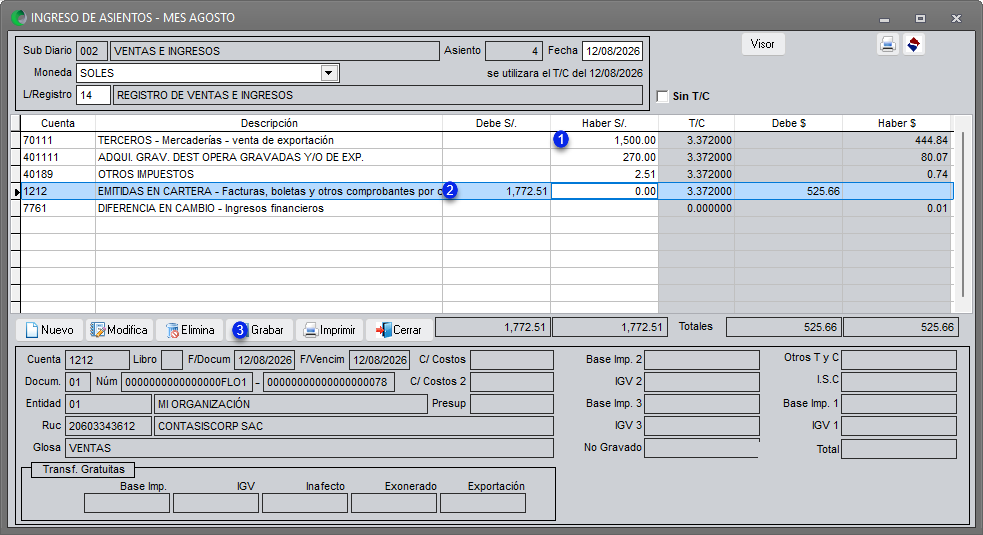Click the F/Vencim date field
The image size is (983, 535).
[379, 360]
